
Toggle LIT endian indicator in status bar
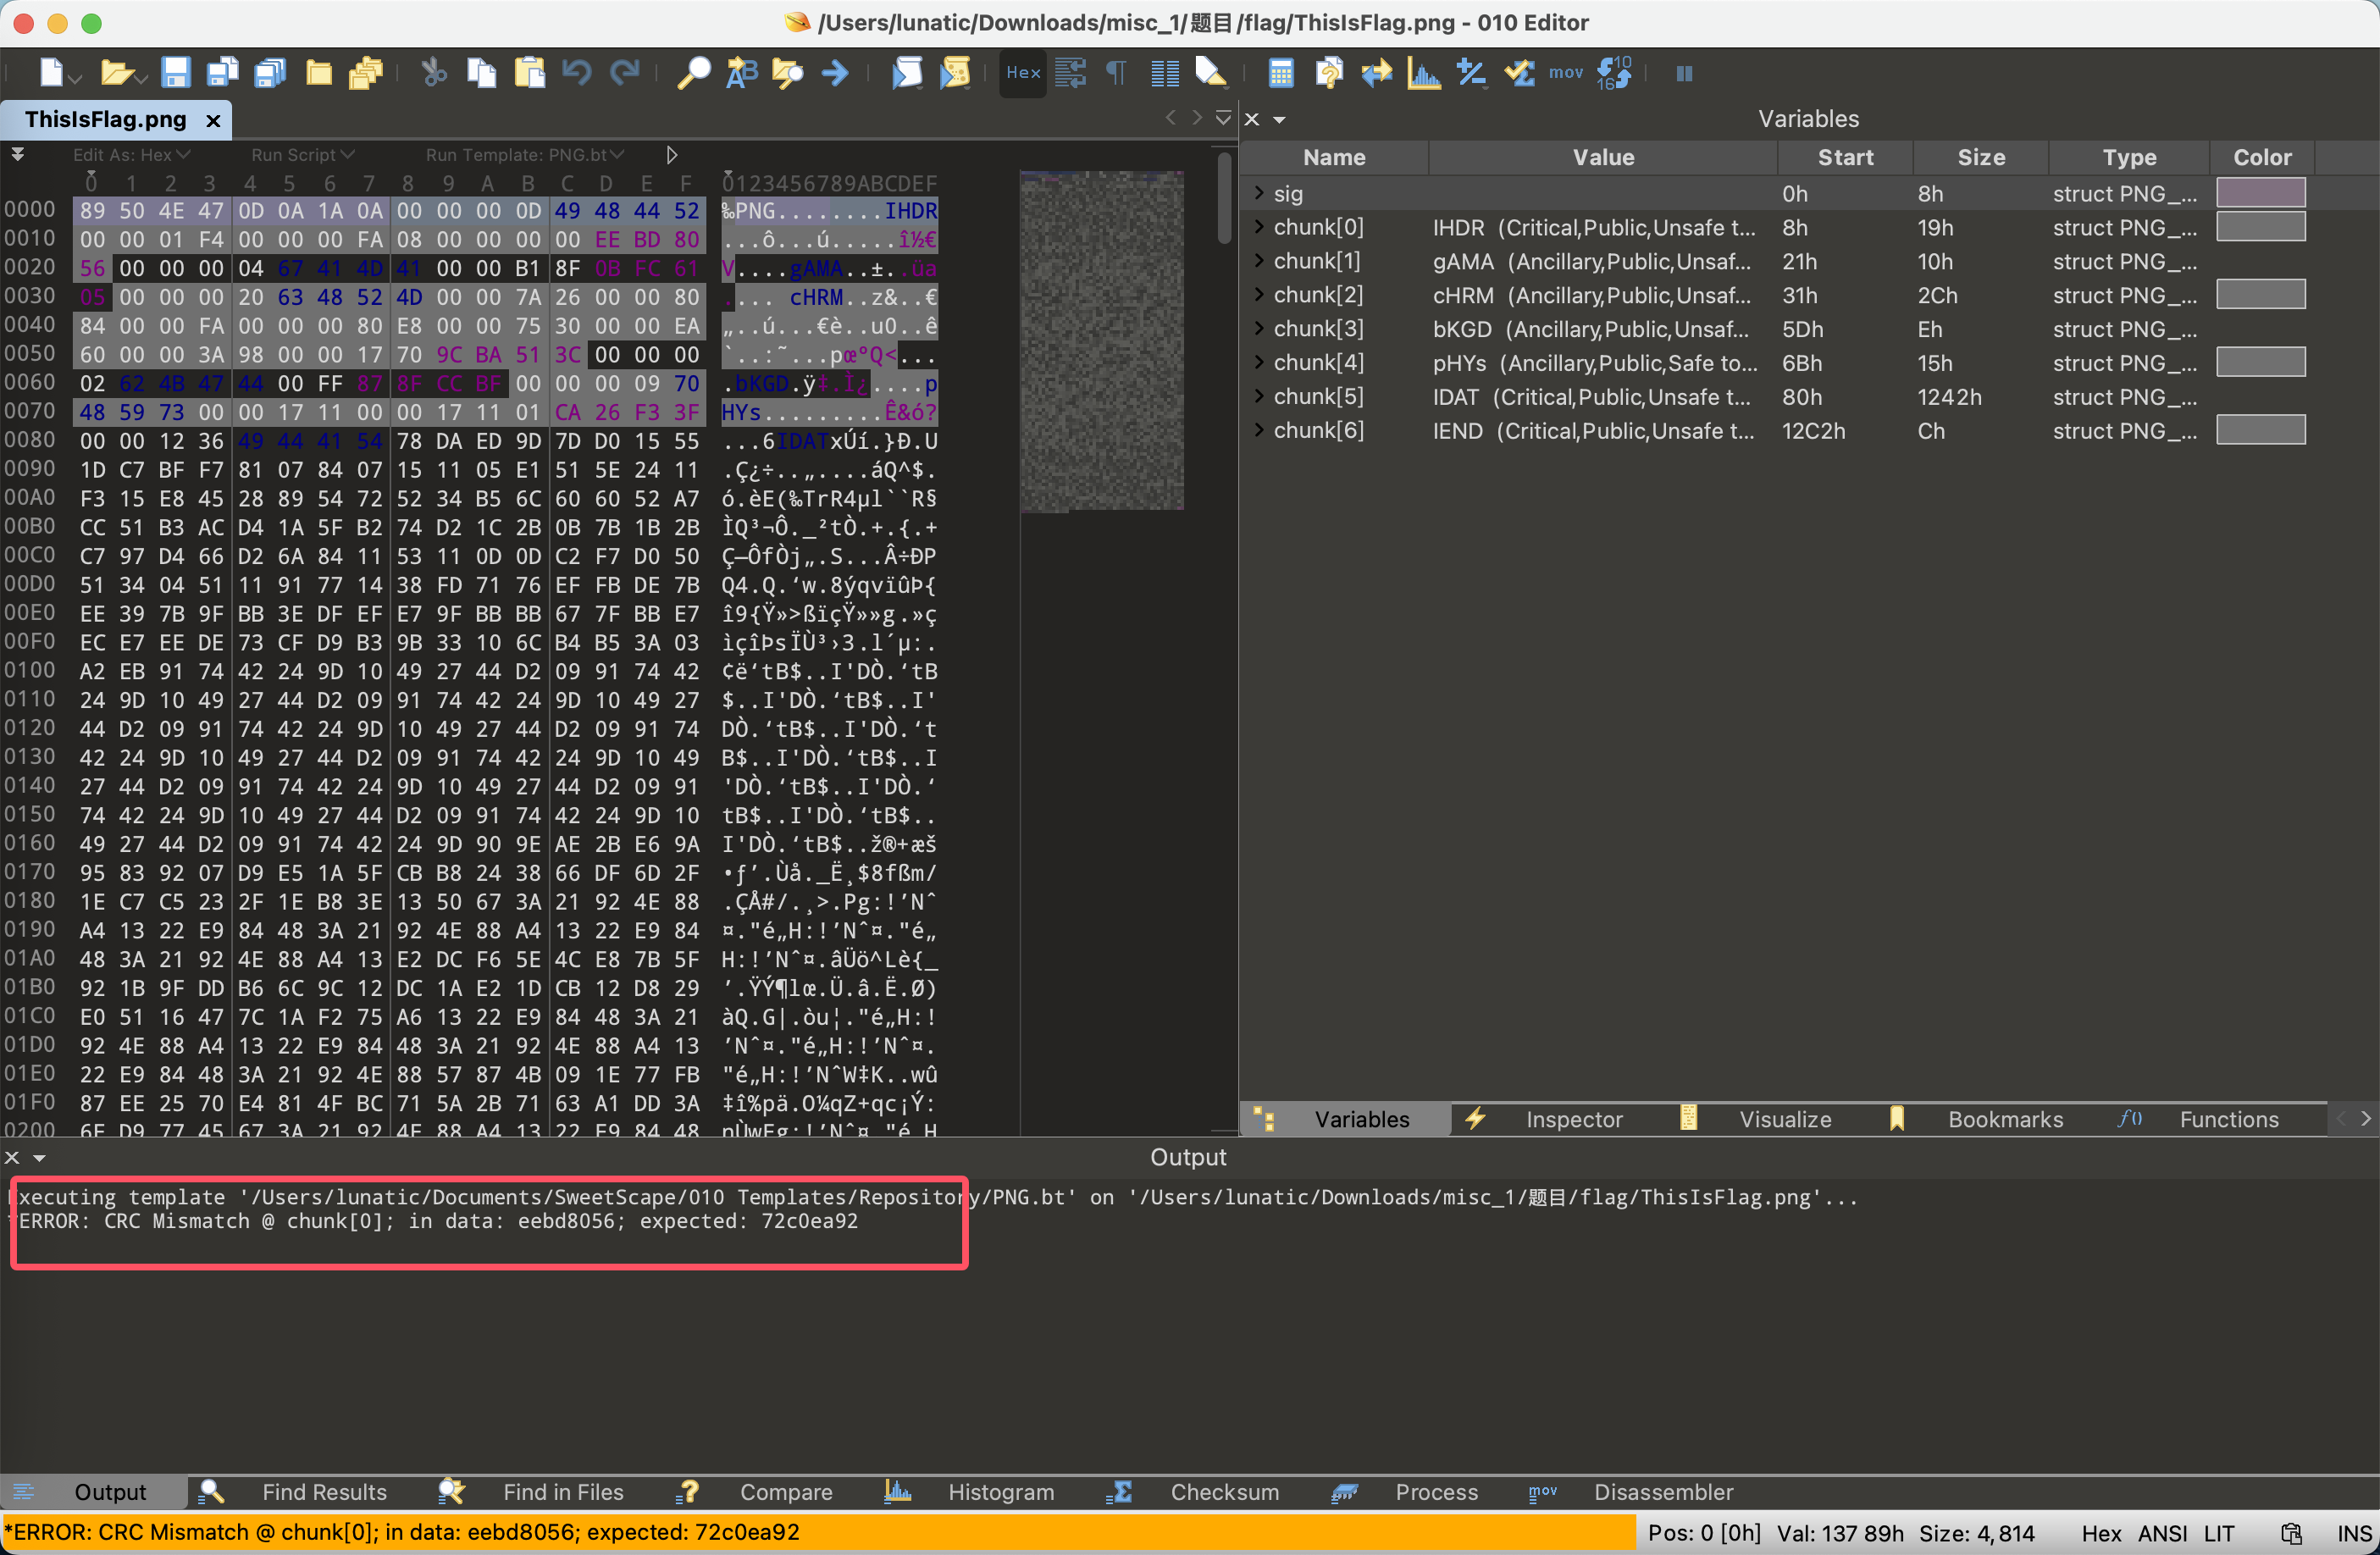[2219, 1533]
